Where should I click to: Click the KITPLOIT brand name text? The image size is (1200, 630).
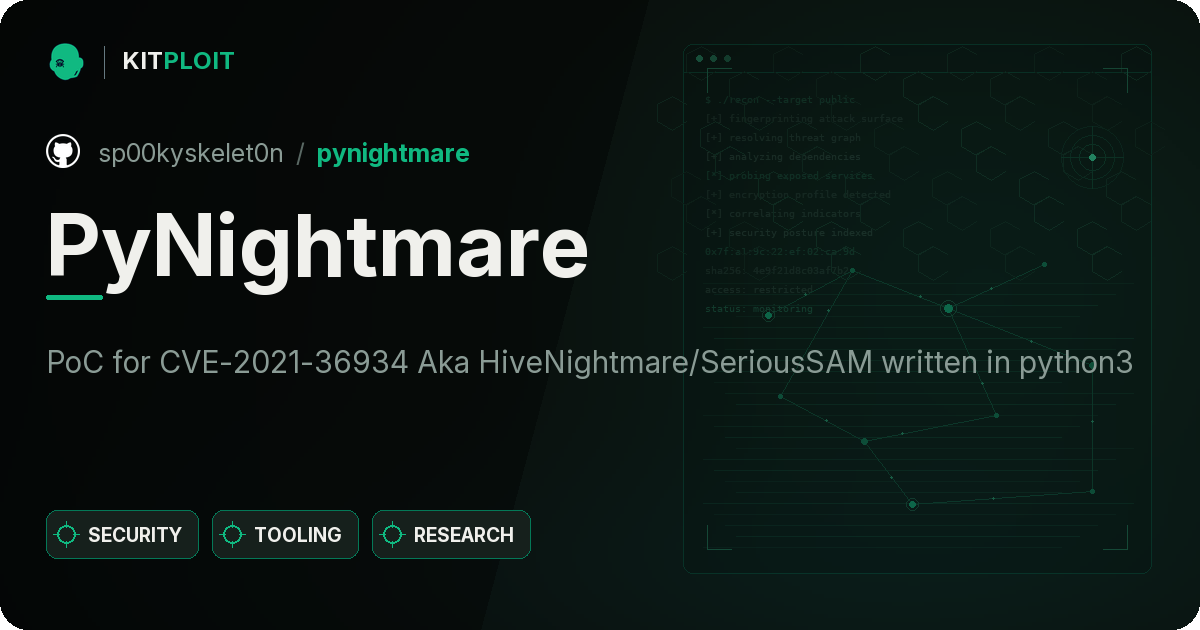[x=178, y=61]
